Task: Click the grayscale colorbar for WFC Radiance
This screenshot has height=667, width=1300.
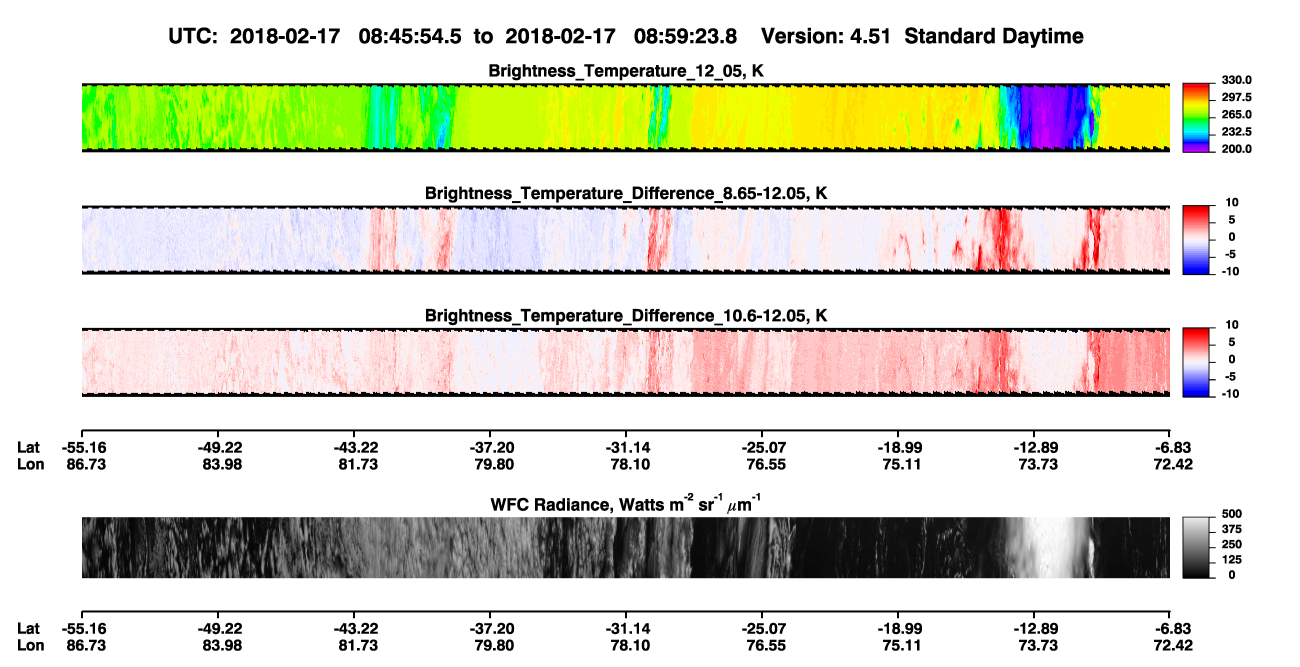Action: 1195,548
